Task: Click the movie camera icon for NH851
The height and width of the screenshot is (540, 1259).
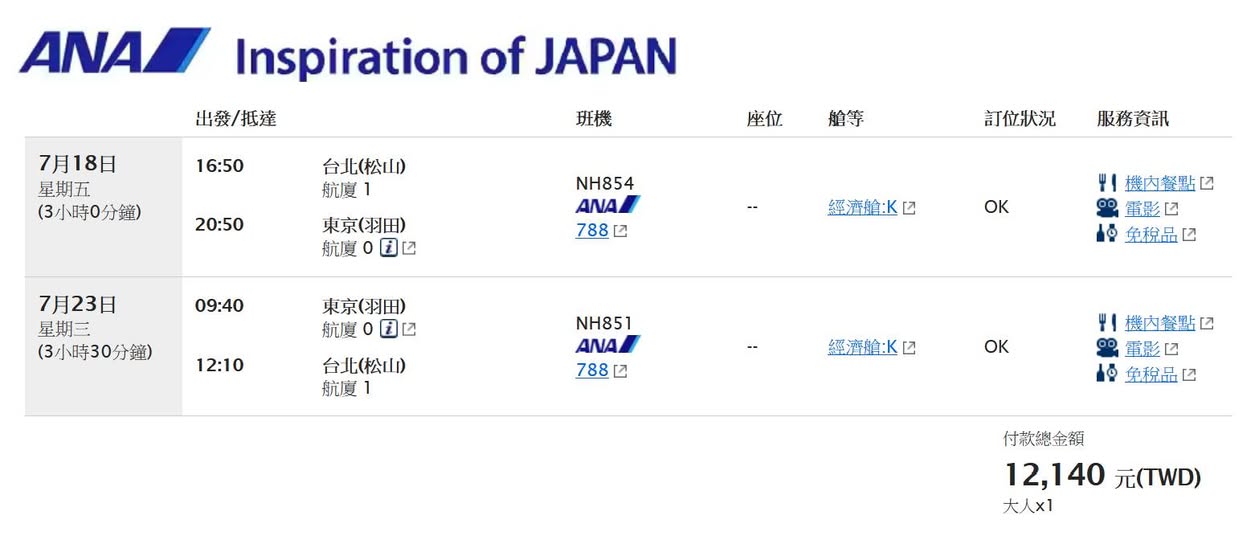Action: click(x=1106, y=349)
